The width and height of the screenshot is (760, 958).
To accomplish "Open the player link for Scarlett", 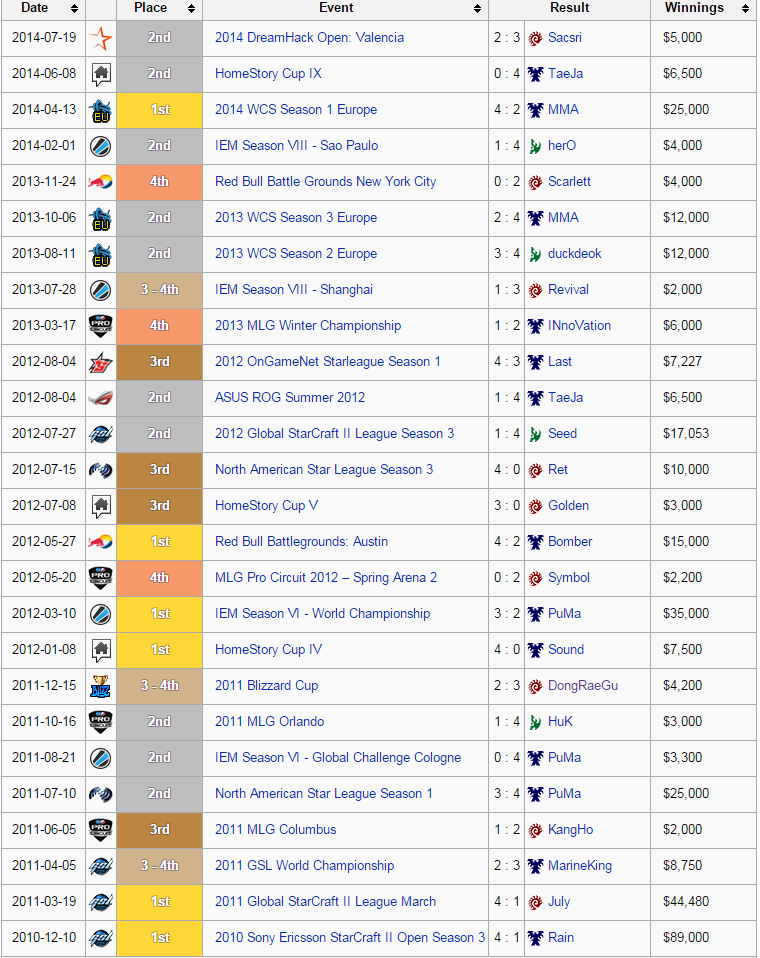I will 569,181.
